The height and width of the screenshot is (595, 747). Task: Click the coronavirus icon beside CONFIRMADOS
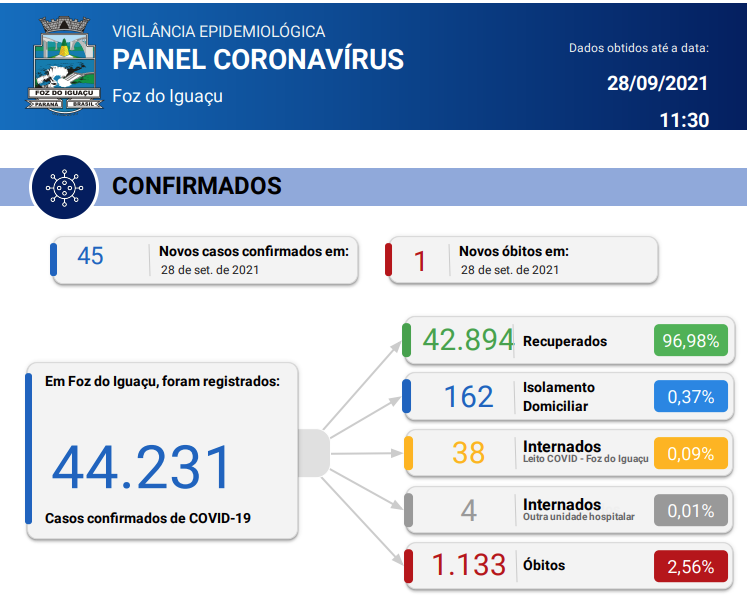click(64, 187)
